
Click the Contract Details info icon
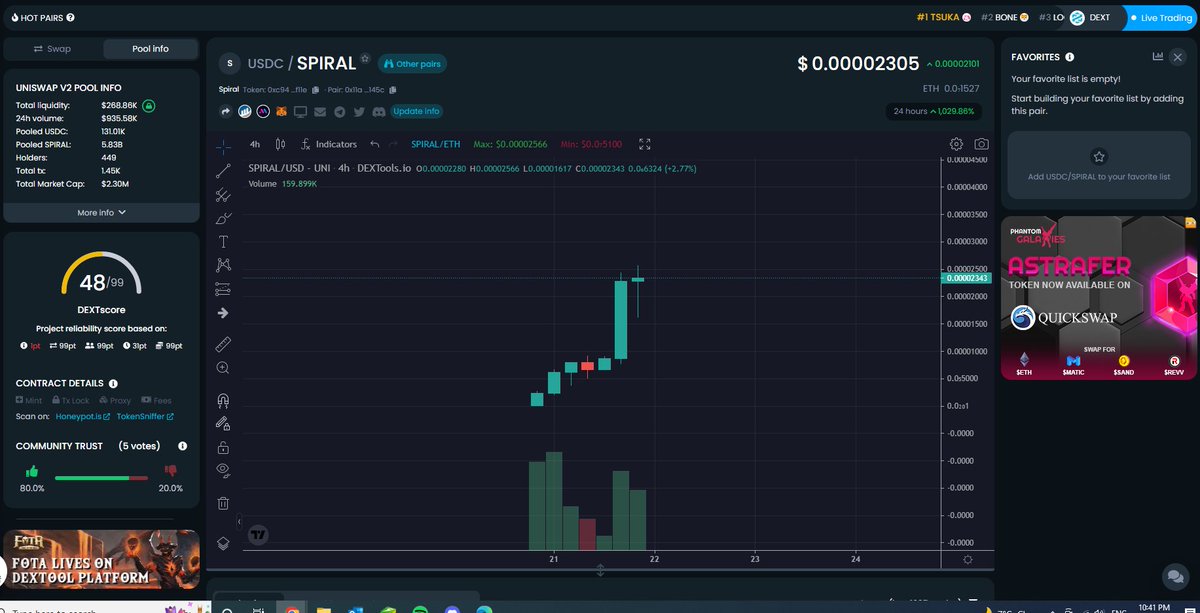click(113, 383)
